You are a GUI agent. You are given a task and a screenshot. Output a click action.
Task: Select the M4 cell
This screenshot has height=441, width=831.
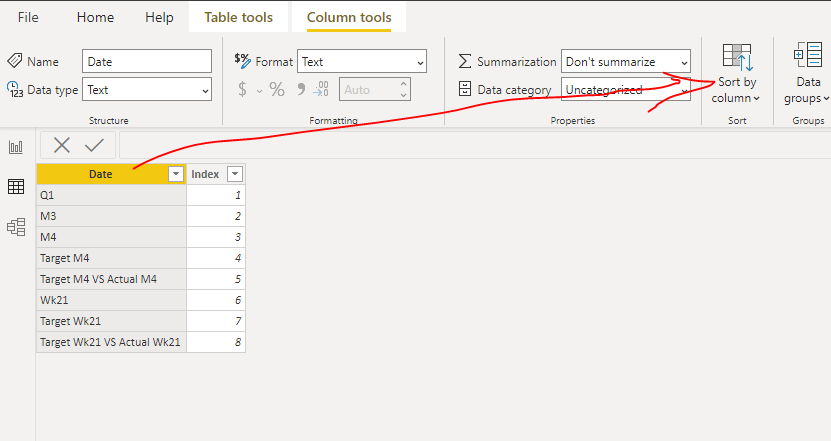(x=111, y=237)
